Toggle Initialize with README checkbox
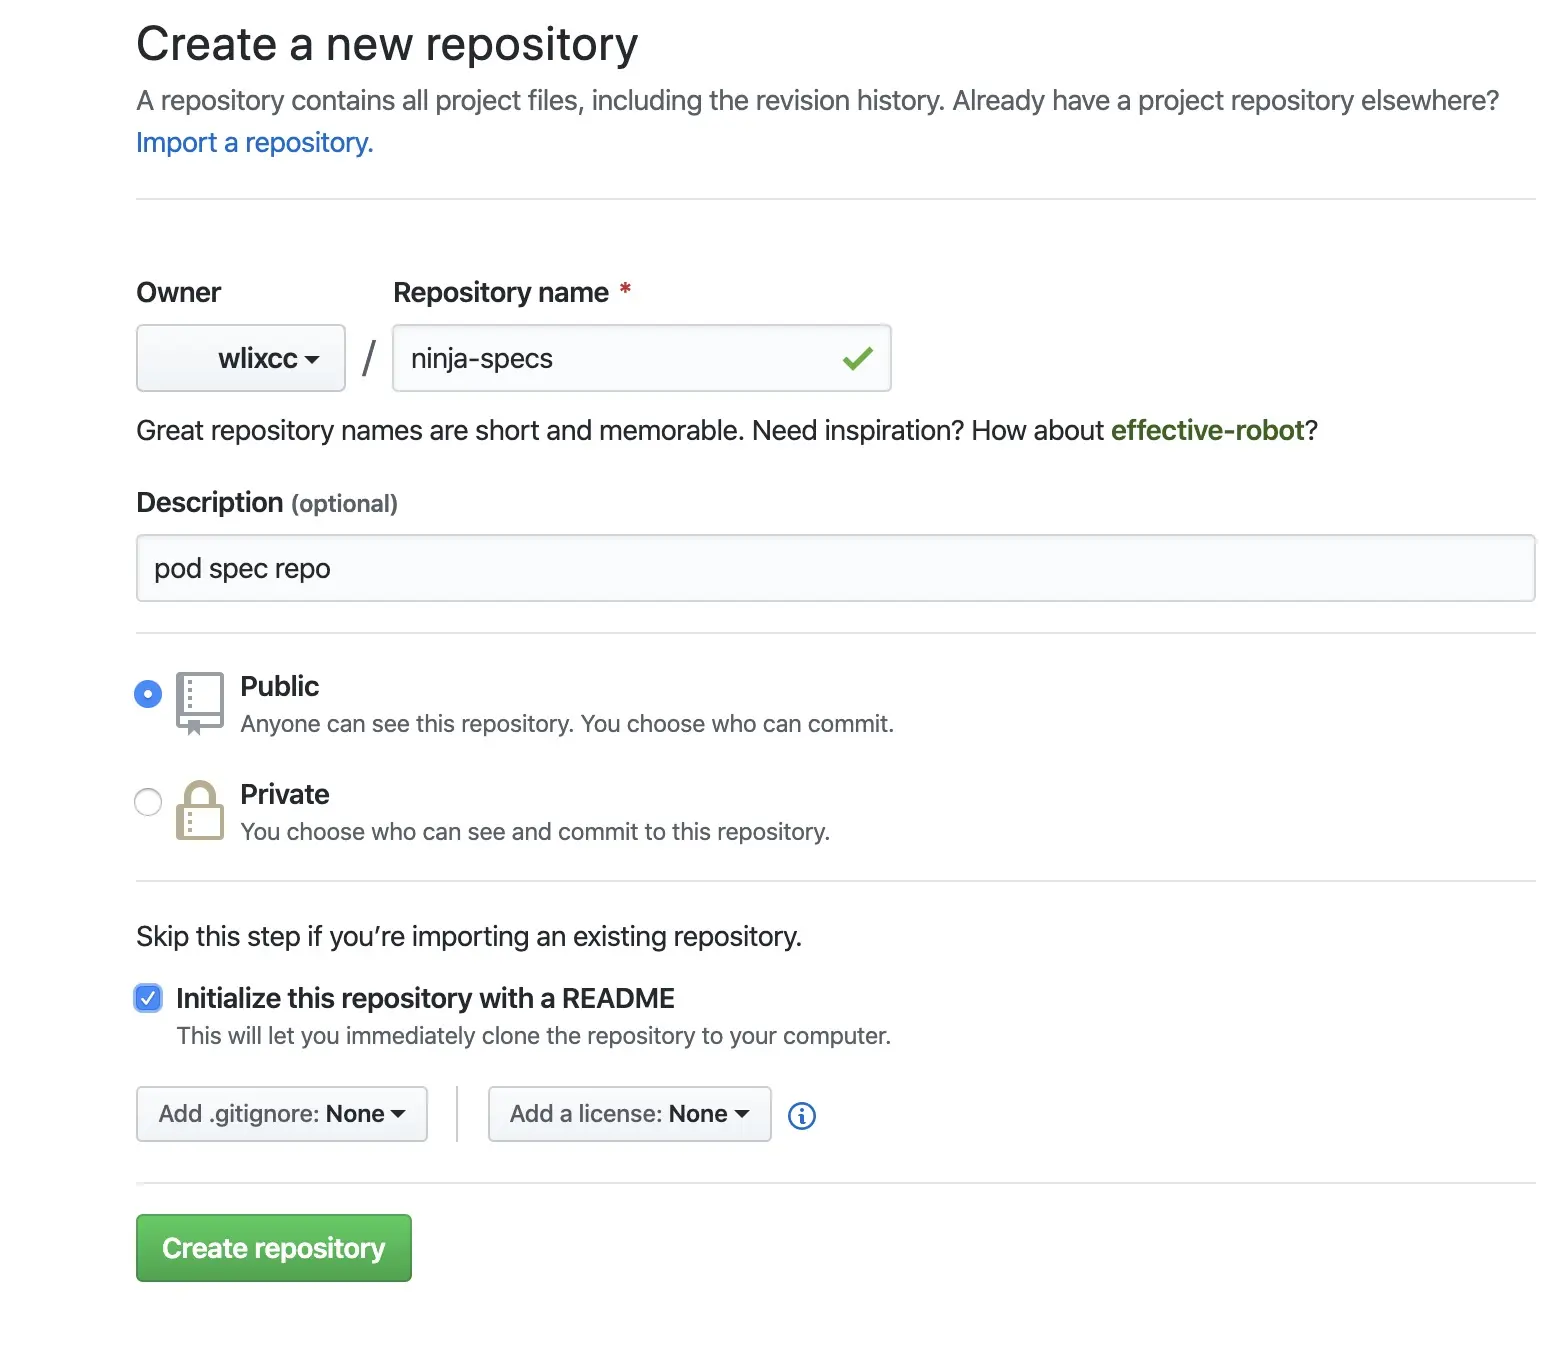This screenshot has height=1352, width=1566. [148, 998]
